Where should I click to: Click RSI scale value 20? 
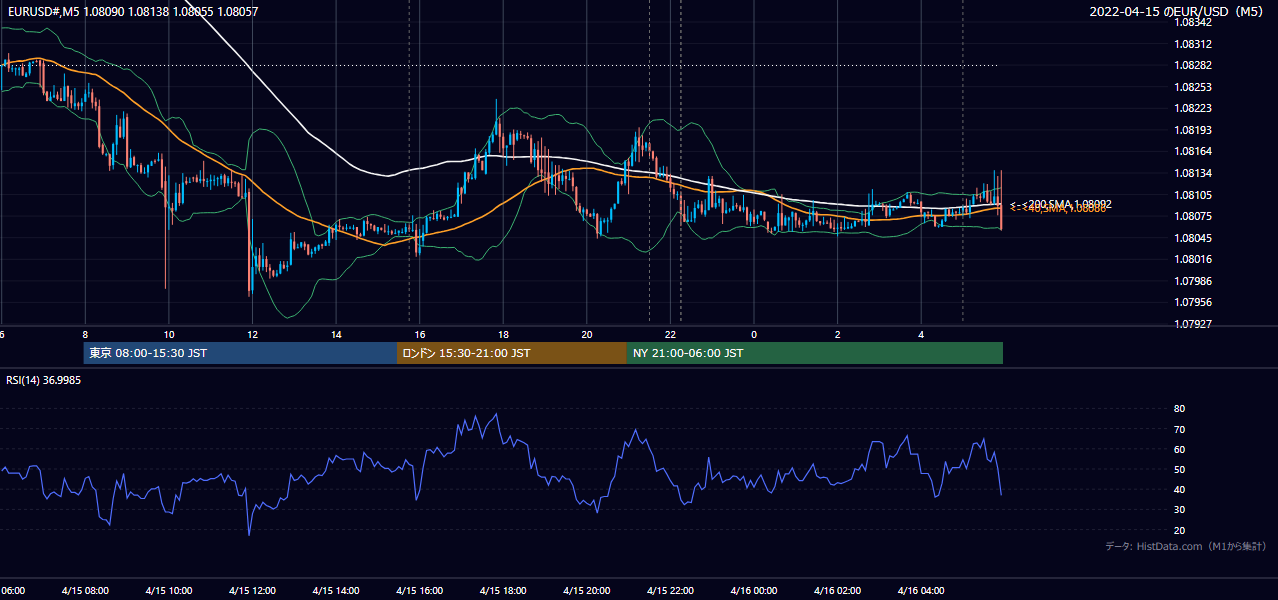(1179, 531)
